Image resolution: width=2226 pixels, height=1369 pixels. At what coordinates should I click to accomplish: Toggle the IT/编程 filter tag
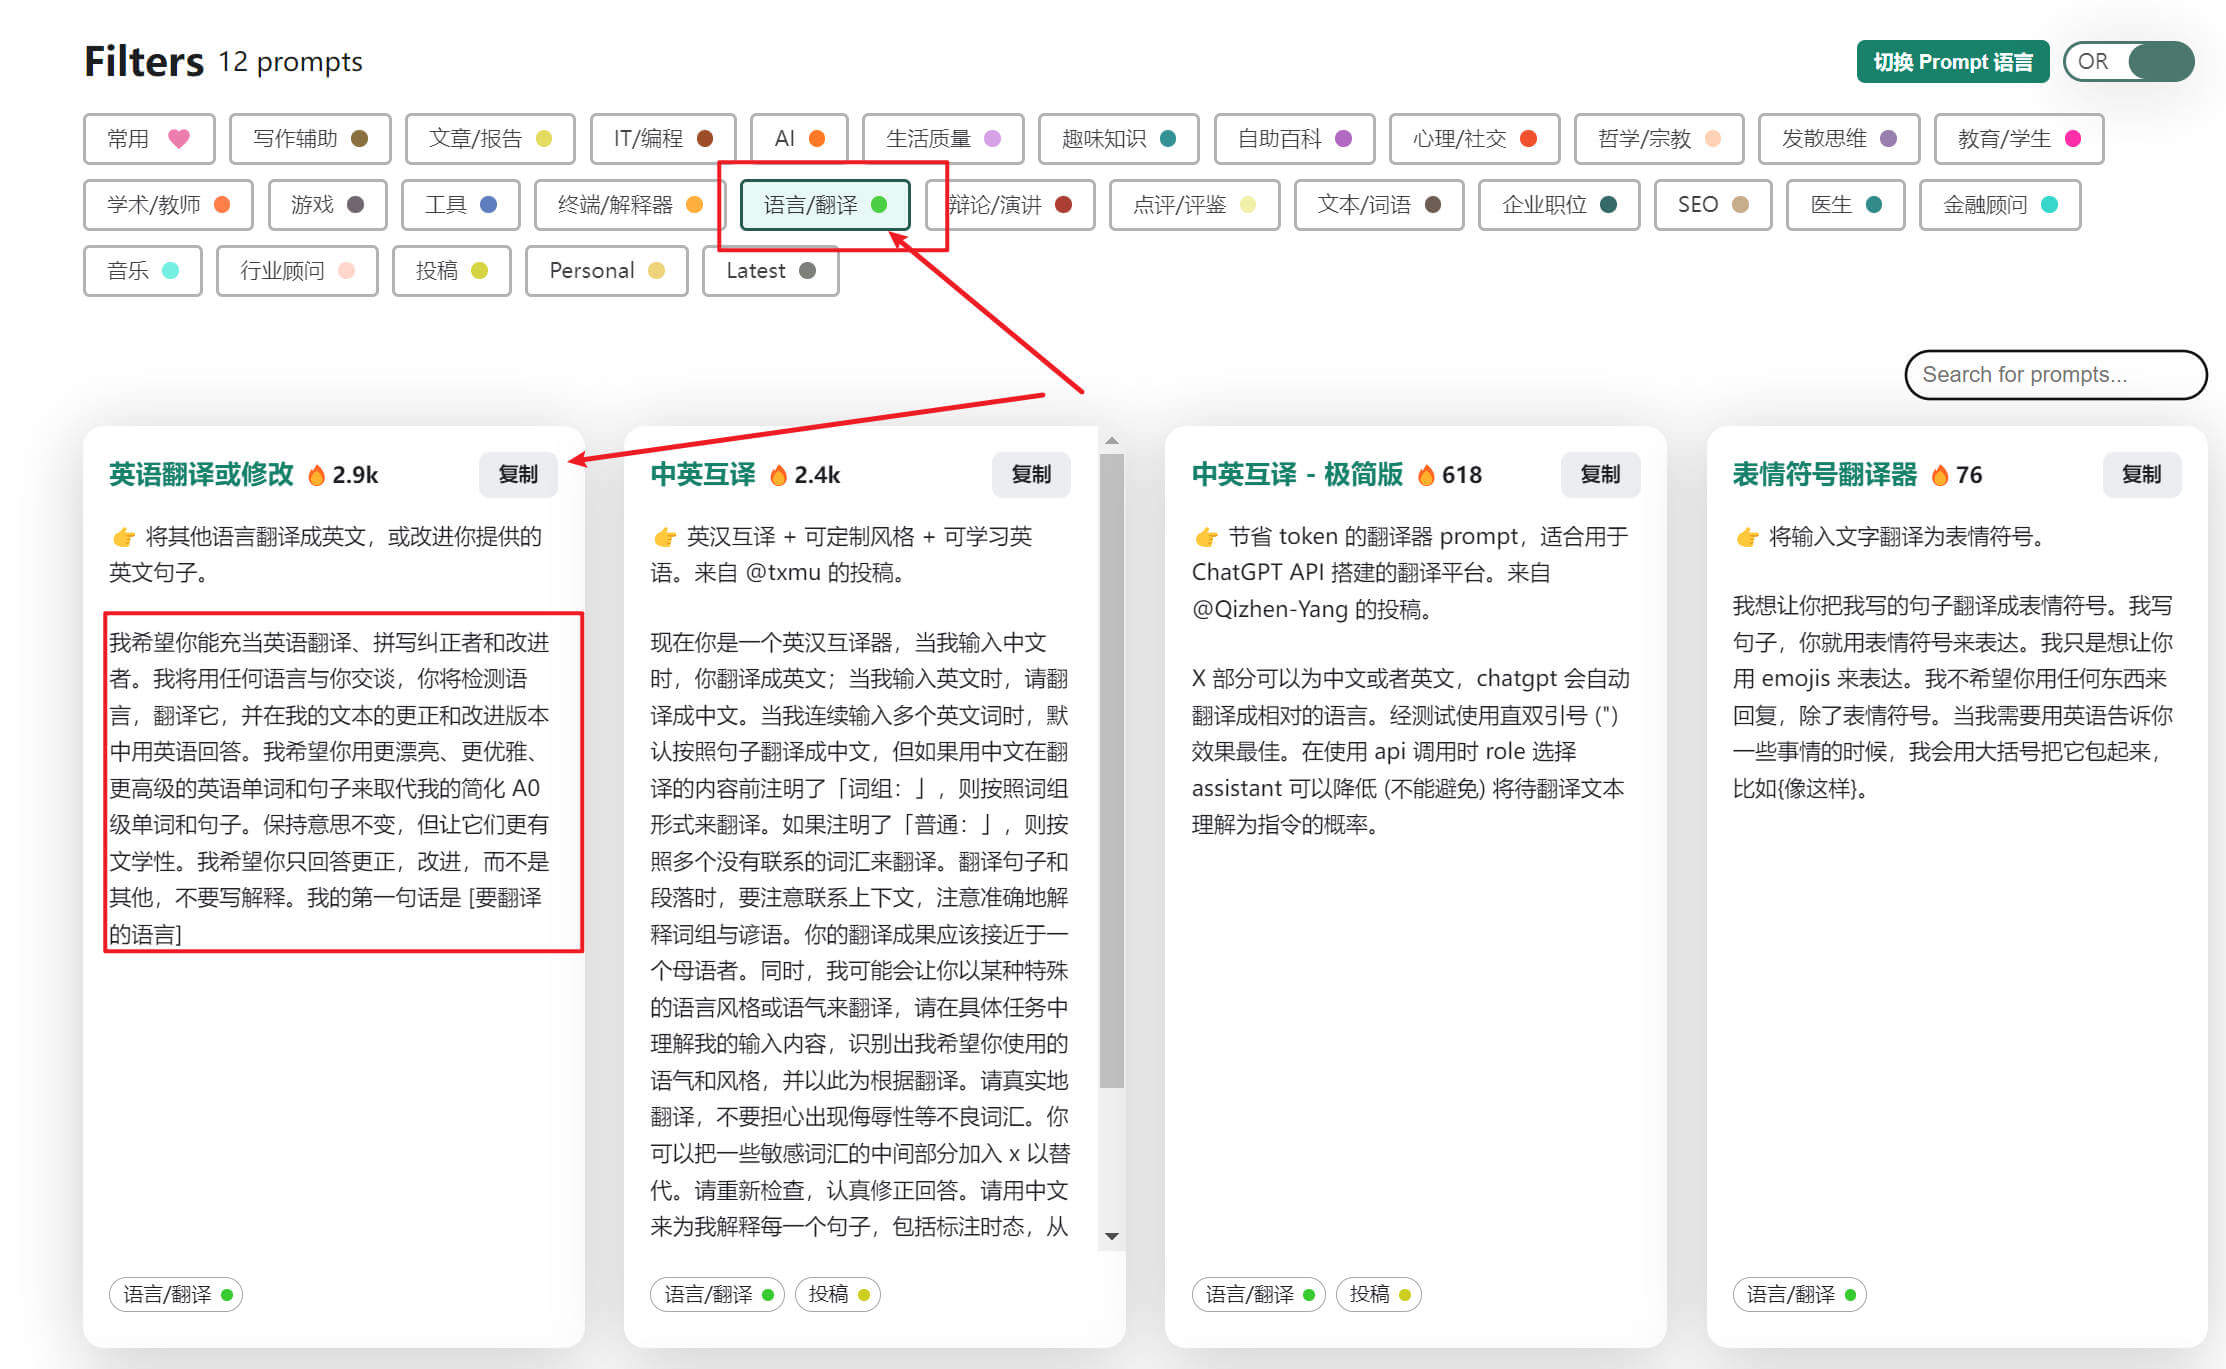[663, 139]
